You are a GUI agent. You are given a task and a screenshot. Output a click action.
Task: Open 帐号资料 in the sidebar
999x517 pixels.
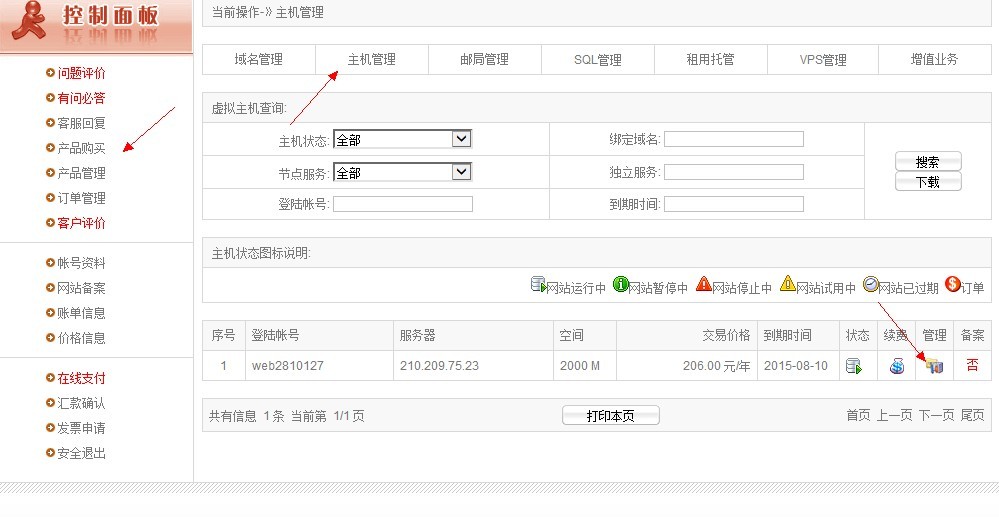pyautogui.click(x=82, y=263)
